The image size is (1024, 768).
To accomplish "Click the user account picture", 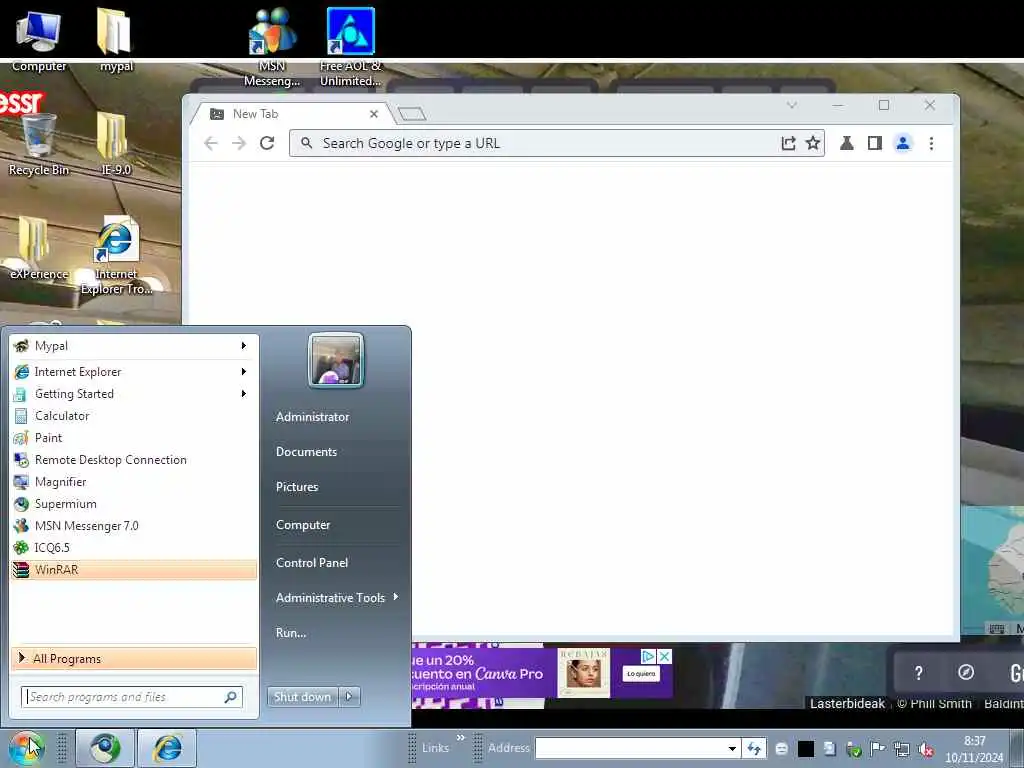I will pyautogui.click(x=336, y=360).
